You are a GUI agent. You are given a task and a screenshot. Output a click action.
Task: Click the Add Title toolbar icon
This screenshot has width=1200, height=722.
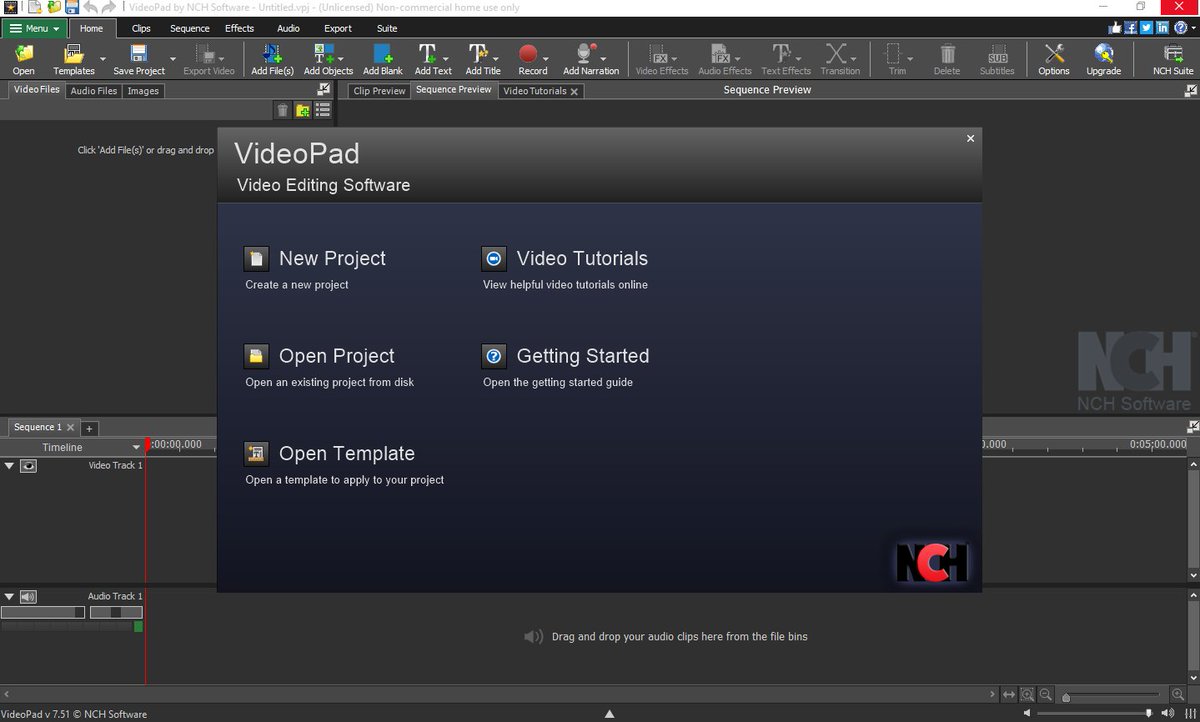pos(478,54)
